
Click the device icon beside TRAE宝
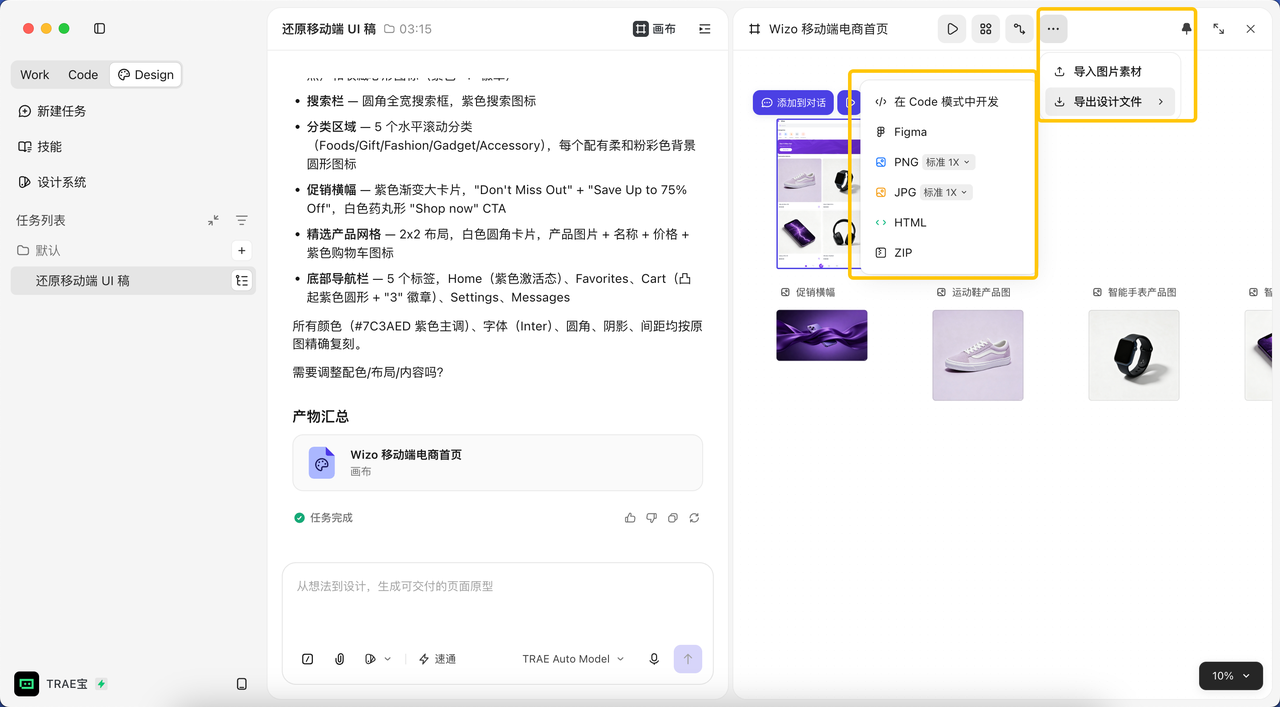[x=241, y=684]
